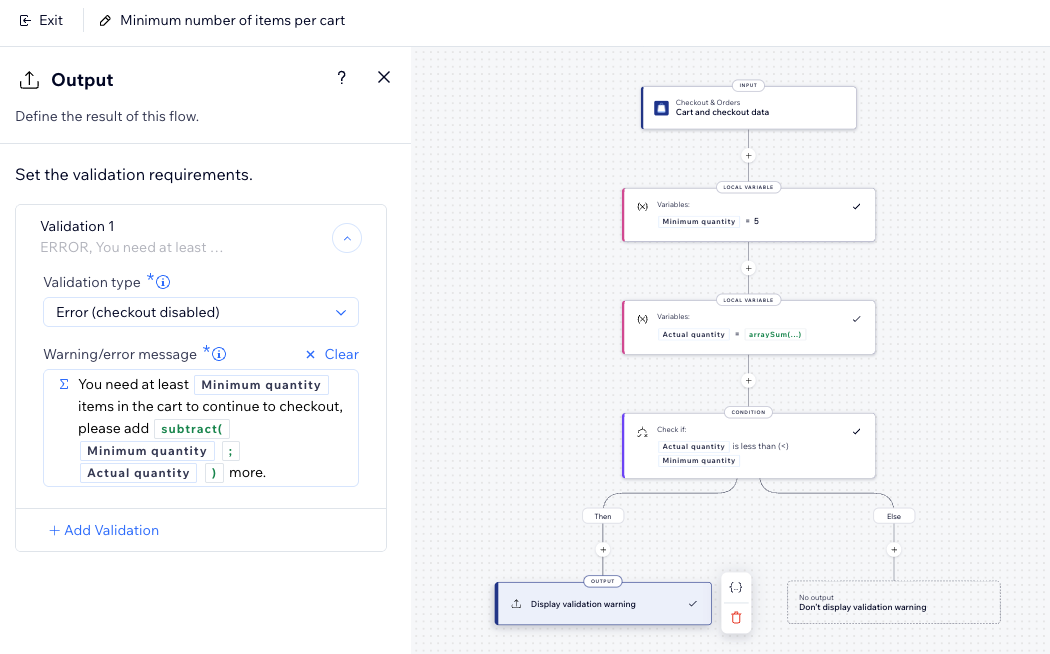Toggle the checkmark on the condition node
This screenshot has width=1050, height=654.
click(856, 431)
